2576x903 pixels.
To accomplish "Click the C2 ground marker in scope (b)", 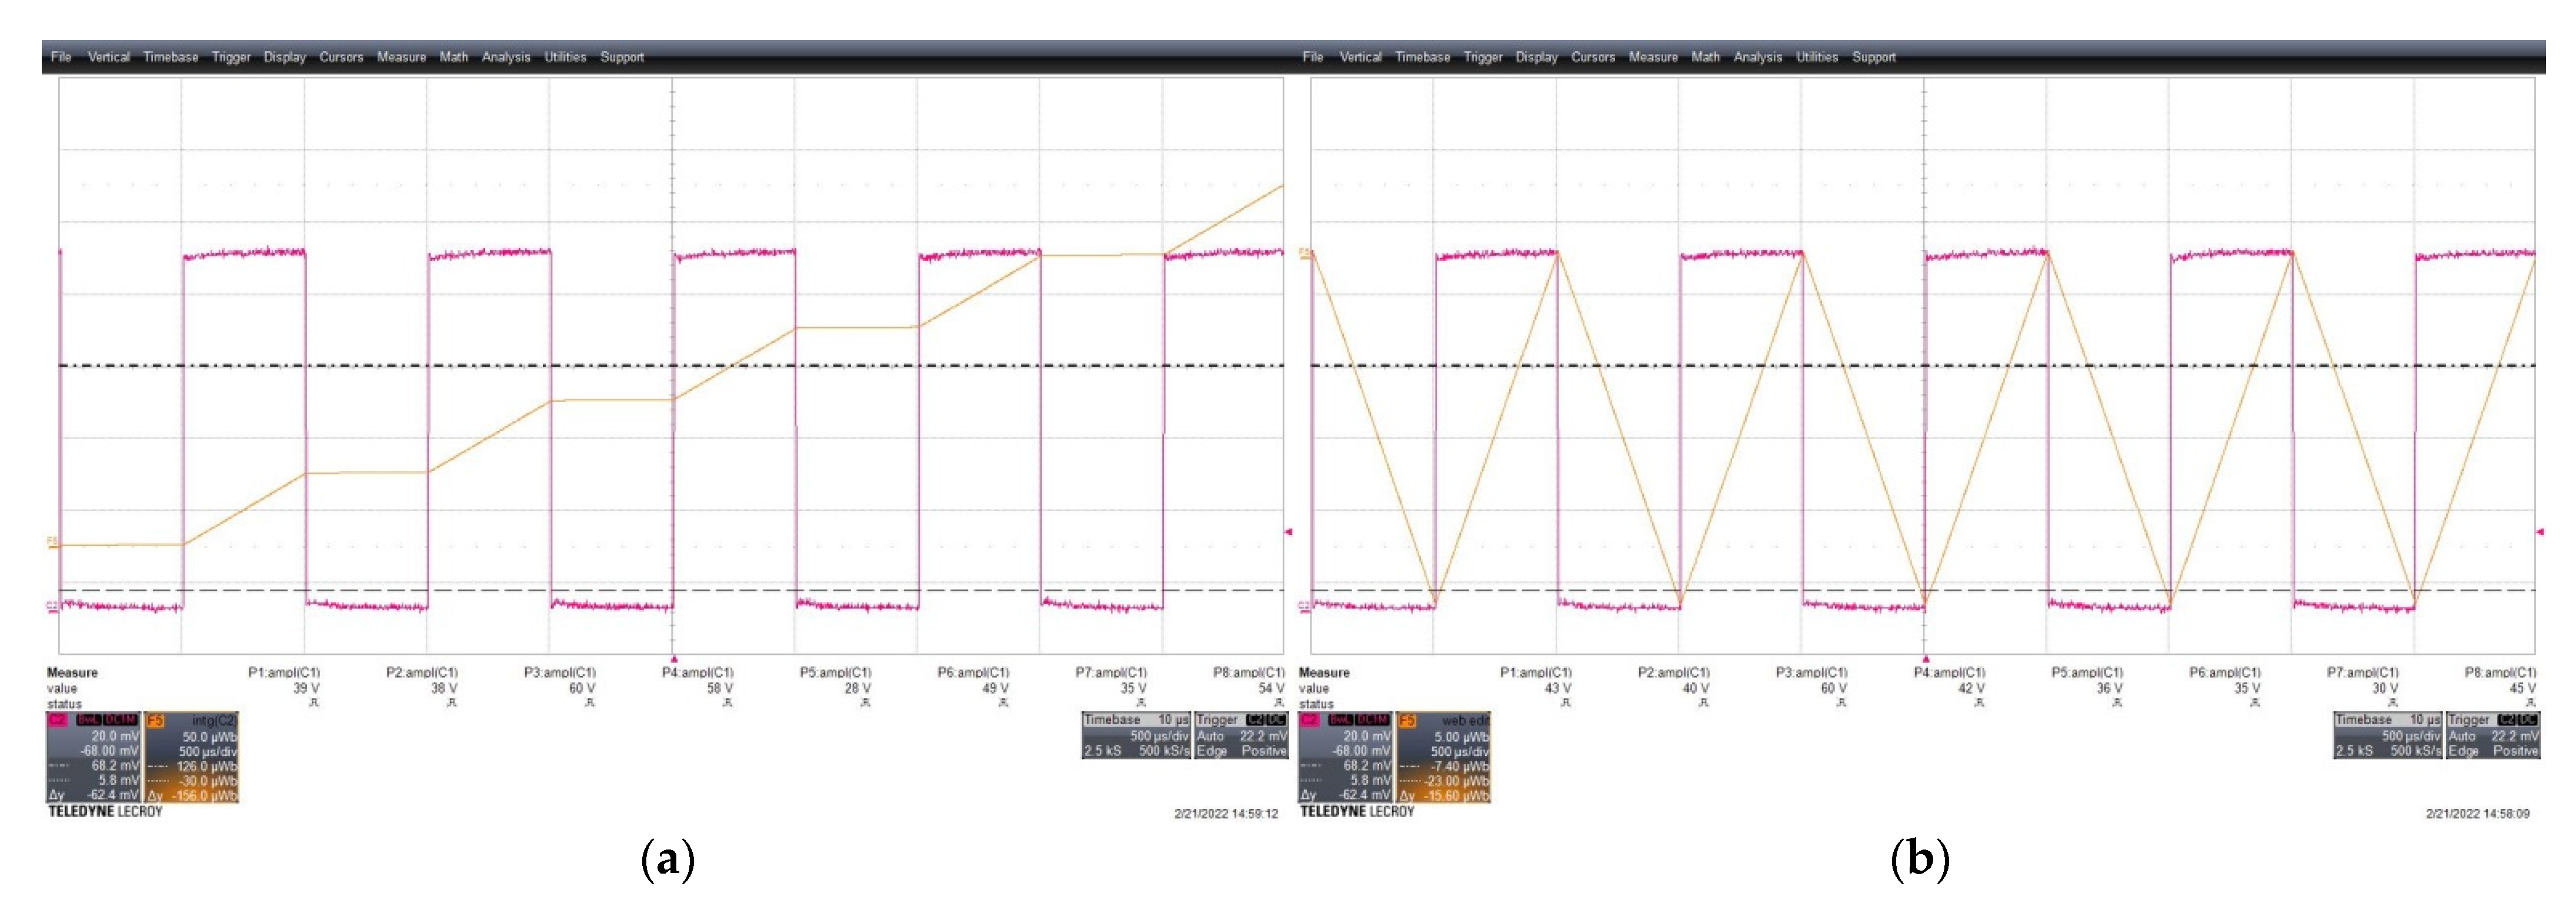I will coord(1303,605).
